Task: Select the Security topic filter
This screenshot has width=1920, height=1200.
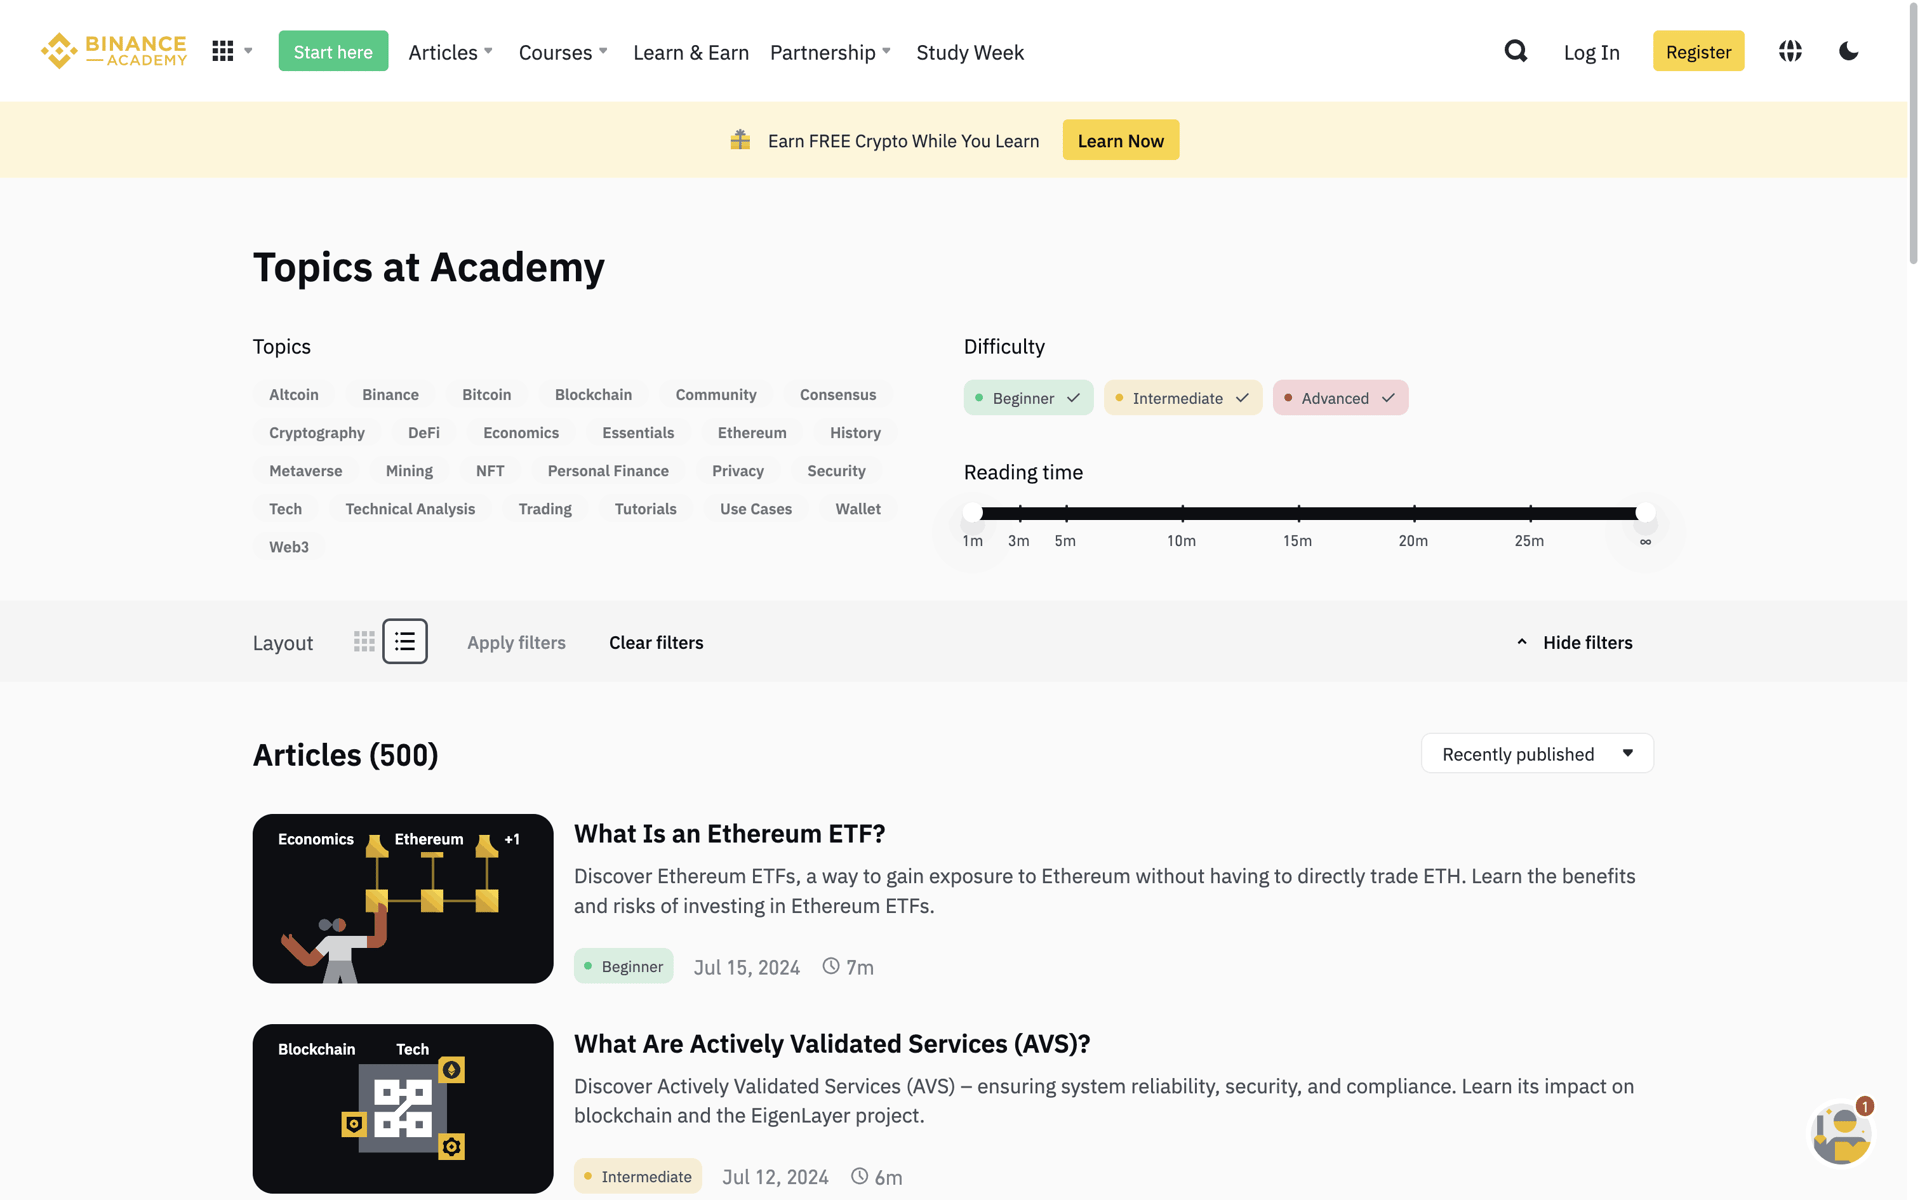Action: (836, 470)
